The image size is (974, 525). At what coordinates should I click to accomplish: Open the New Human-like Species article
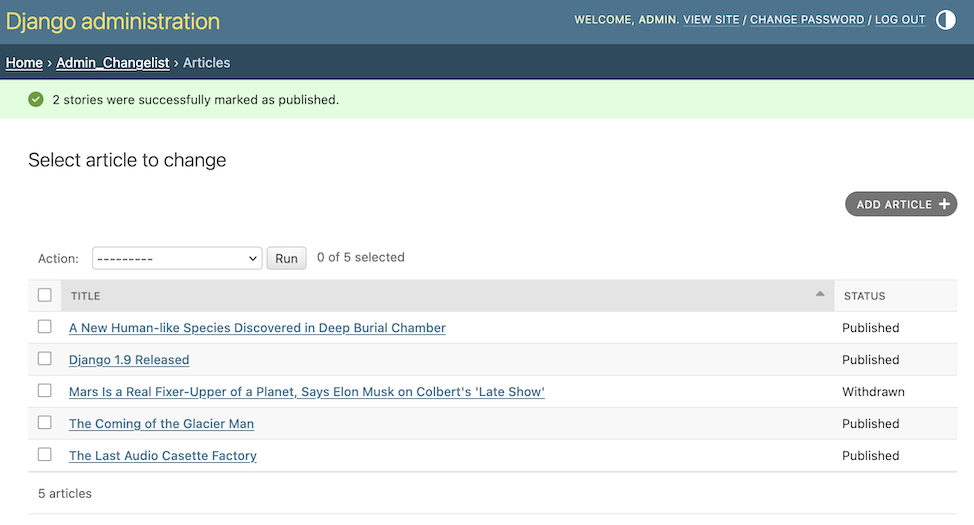(x=257, y=328)
